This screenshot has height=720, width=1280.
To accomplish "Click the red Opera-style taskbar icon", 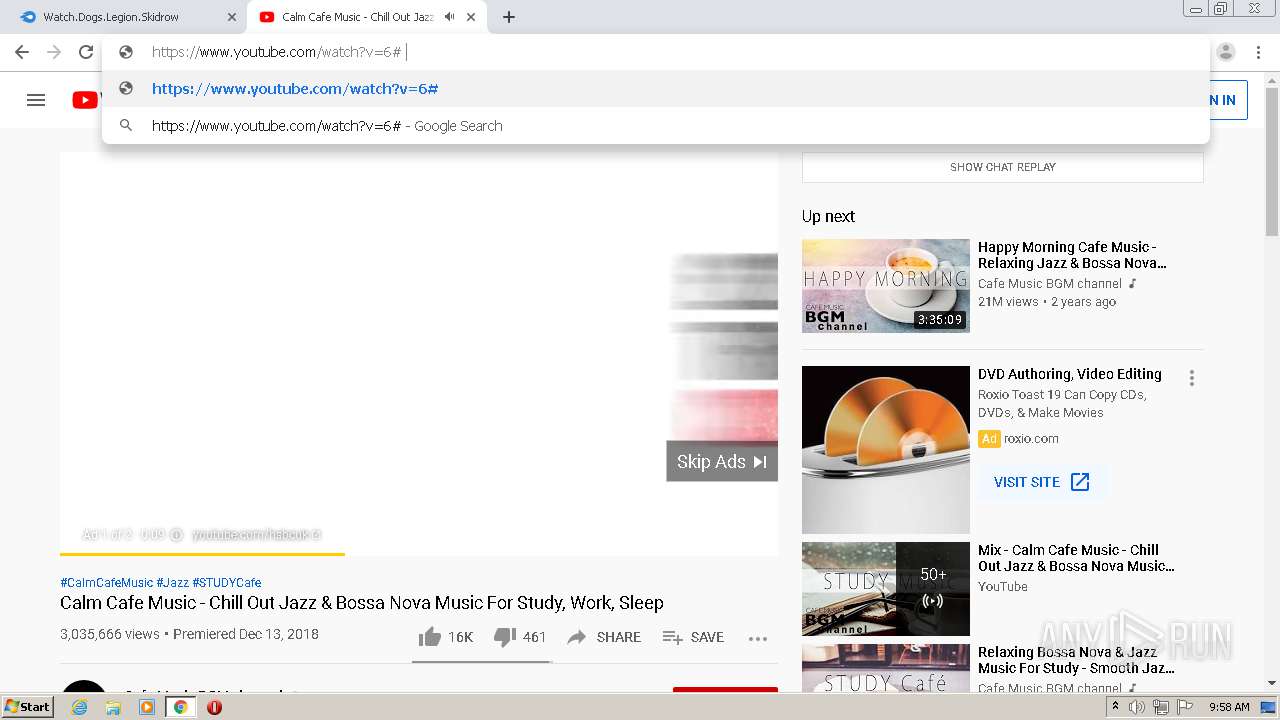I will point(214,707).
